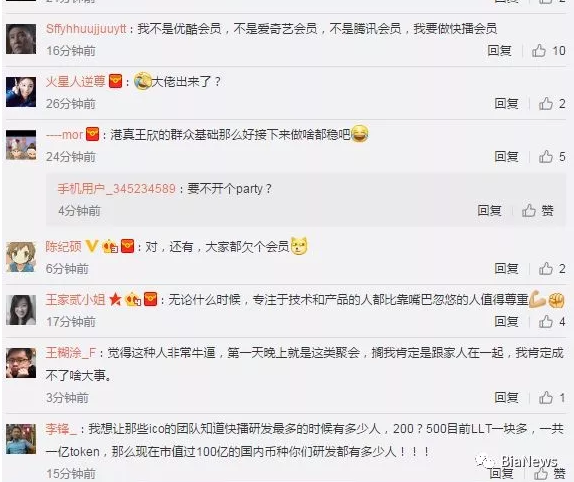Click 陈纪硕's cartoon avatar
The image size is (574, 482).
(21, 257)
